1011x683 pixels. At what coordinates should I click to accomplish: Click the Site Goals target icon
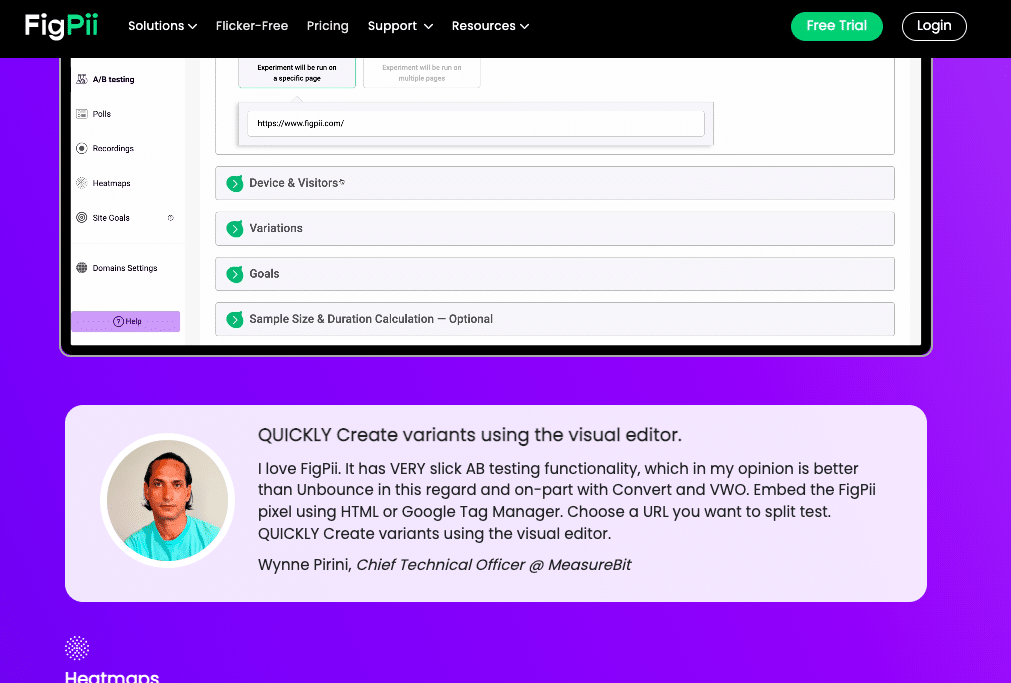point(82,218)
